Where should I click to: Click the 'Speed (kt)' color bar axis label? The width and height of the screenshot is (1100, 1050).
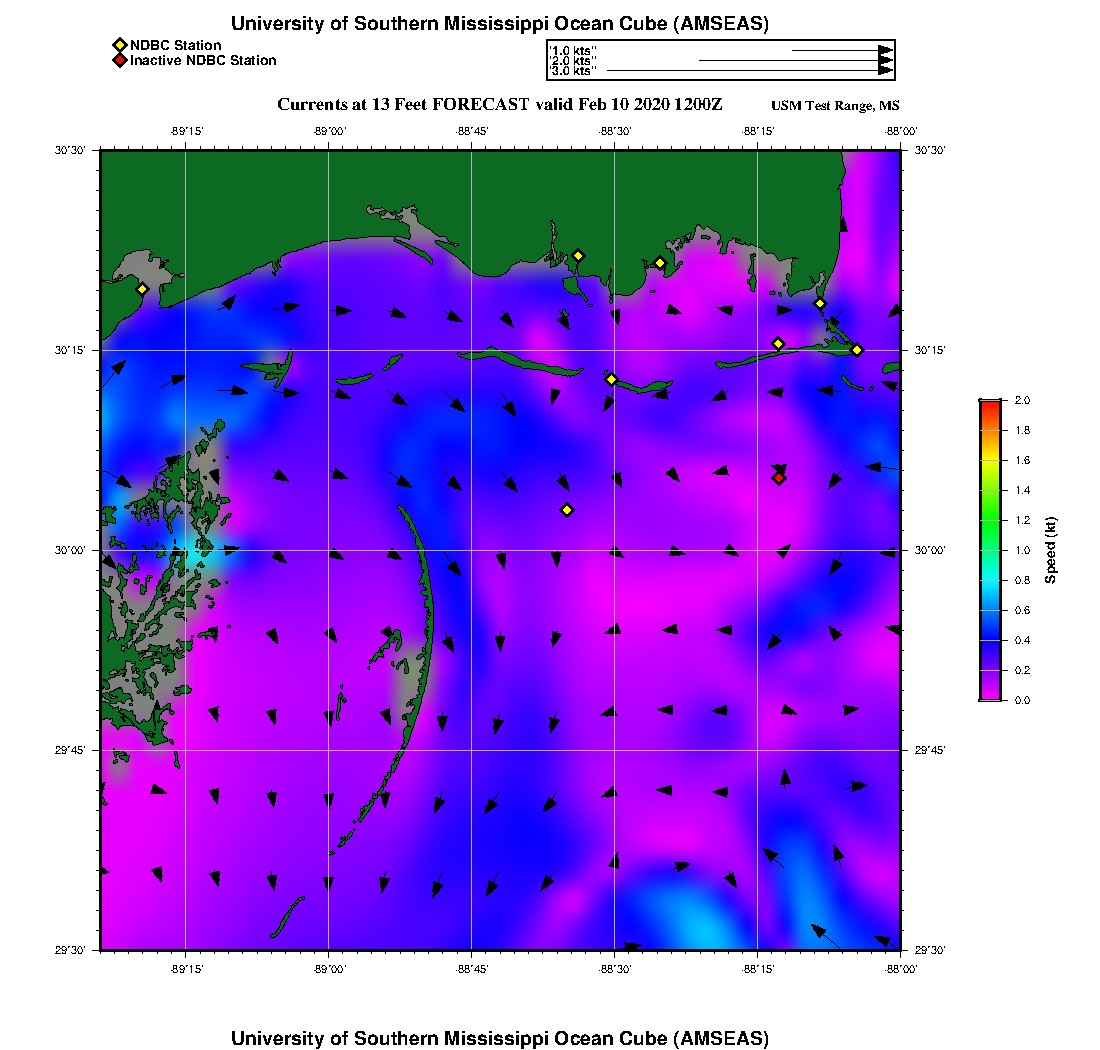point(1050,550)
